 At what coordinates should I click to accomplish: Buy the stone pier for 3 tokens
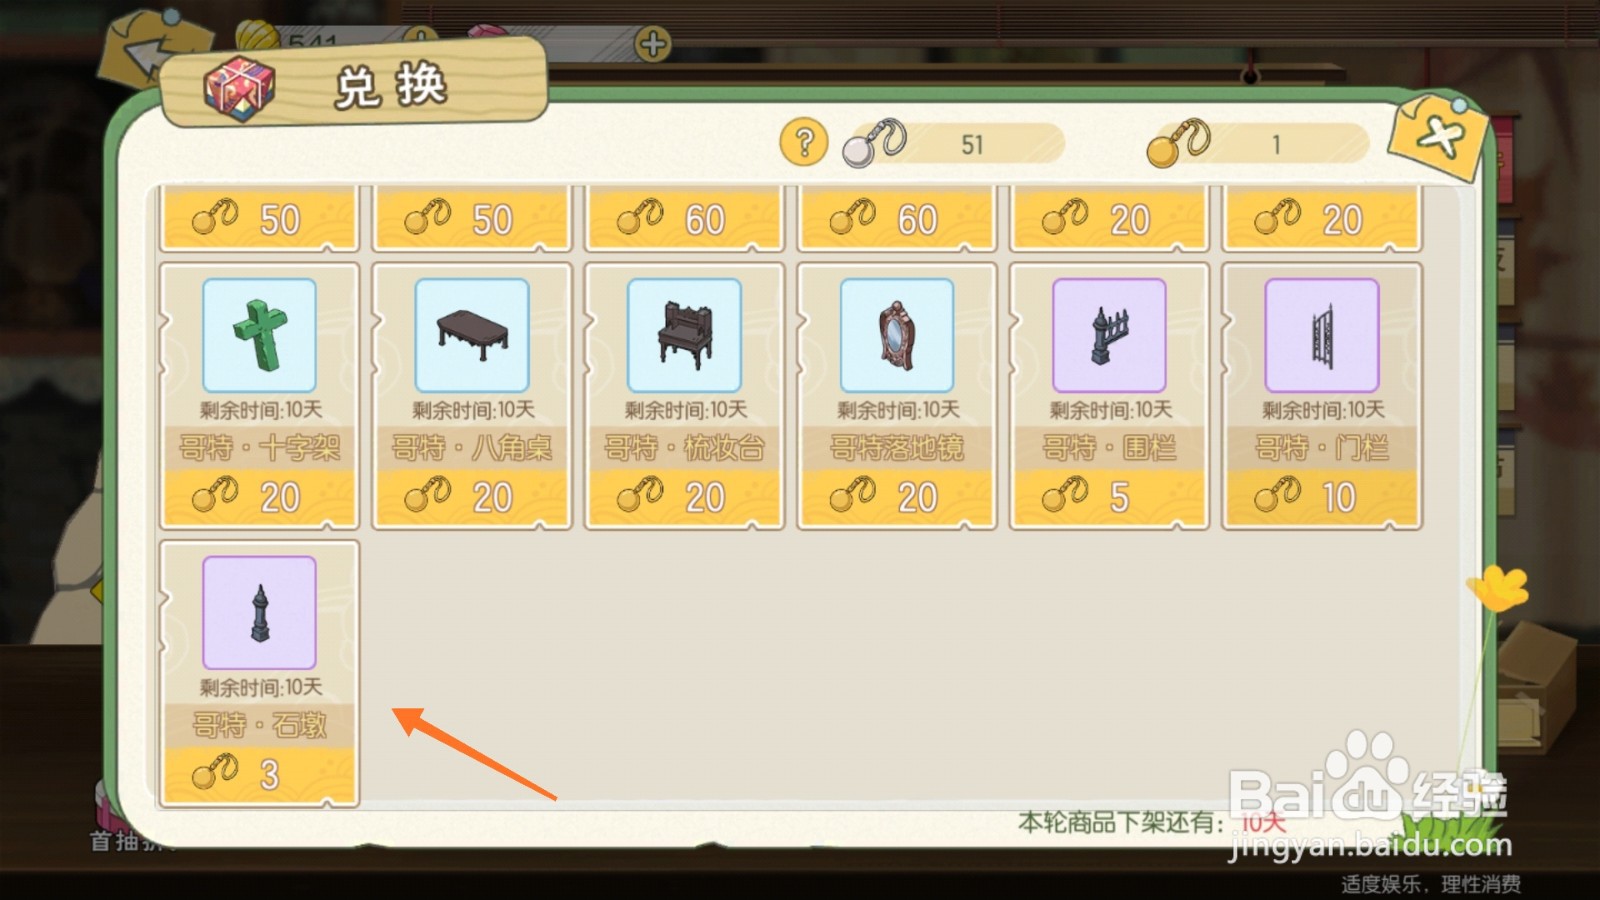tap(259, 774)
